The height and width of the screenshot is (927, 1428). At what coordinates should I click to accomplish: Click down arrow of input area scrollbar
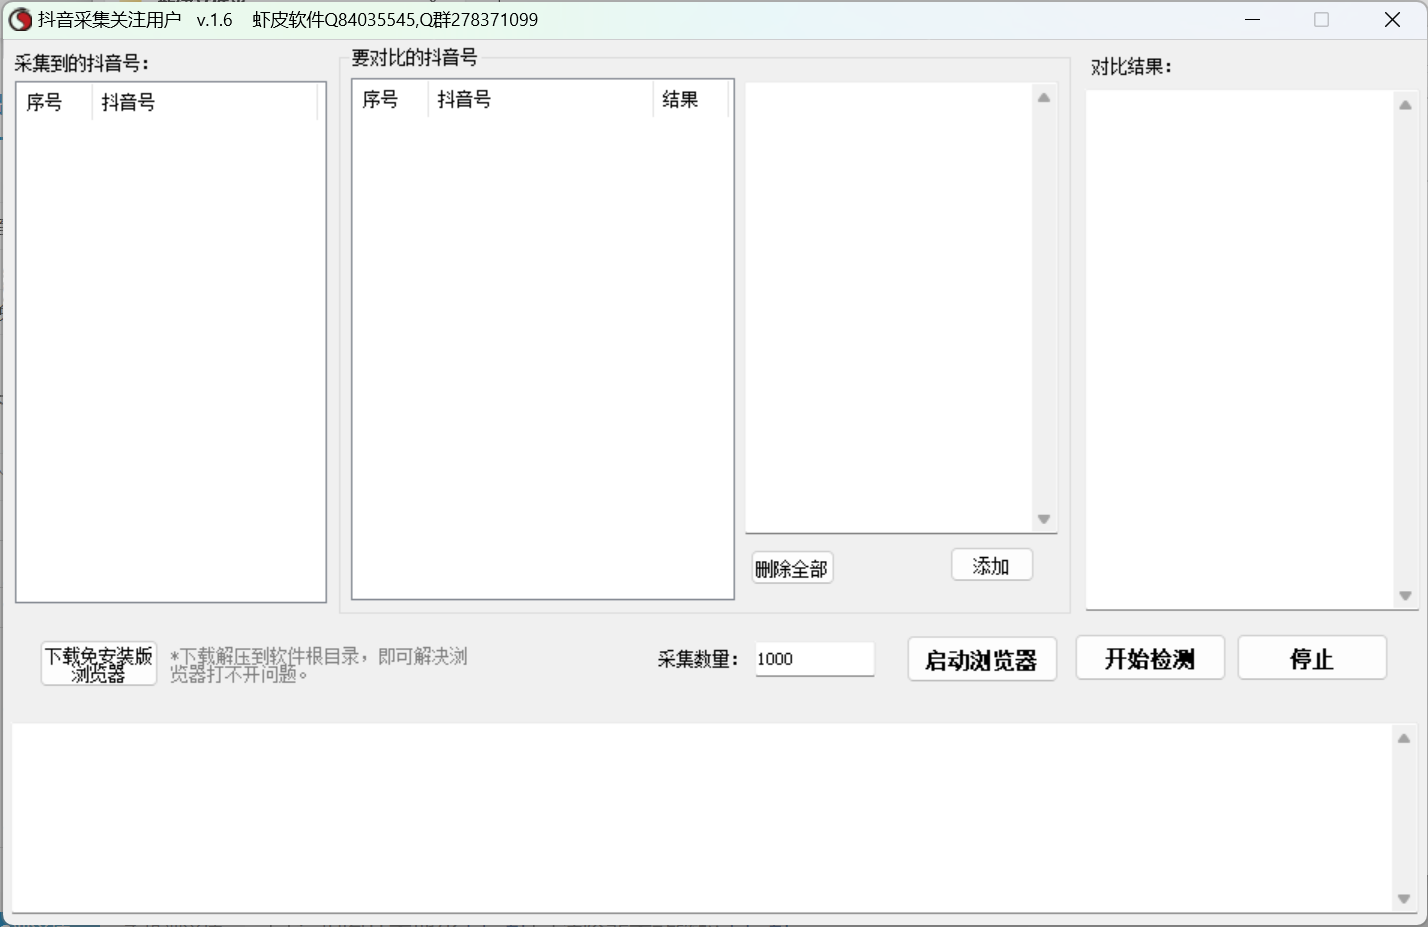(x=1044, y=519)
